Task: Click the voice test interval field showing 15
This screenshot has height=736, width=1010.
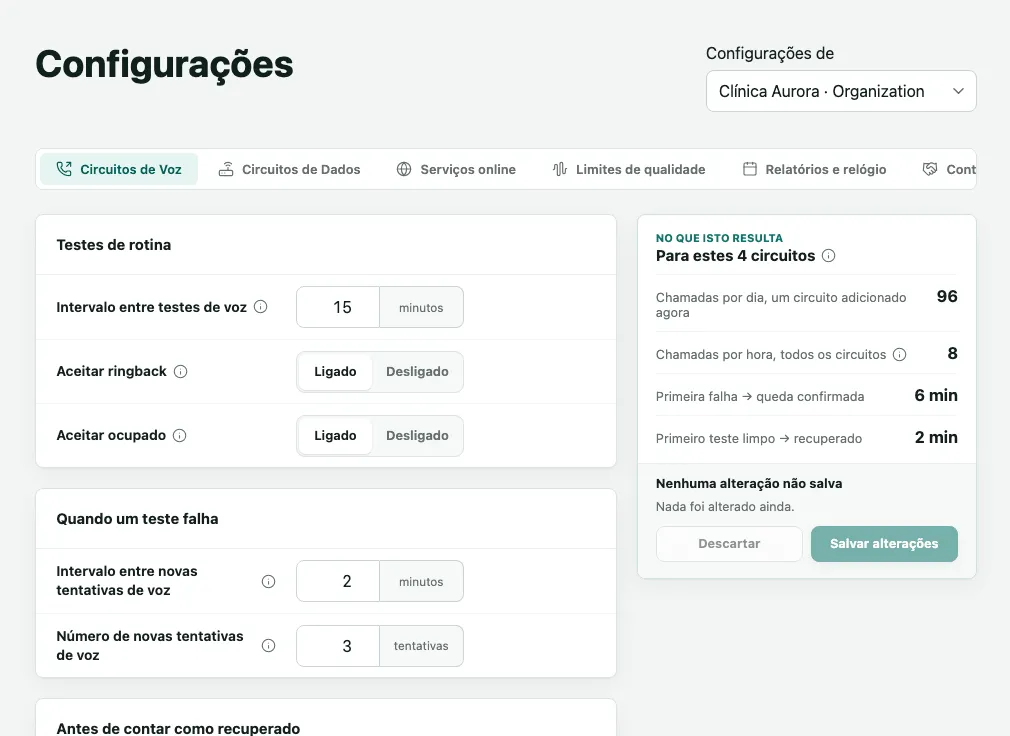Action: [x=339, y=307]
